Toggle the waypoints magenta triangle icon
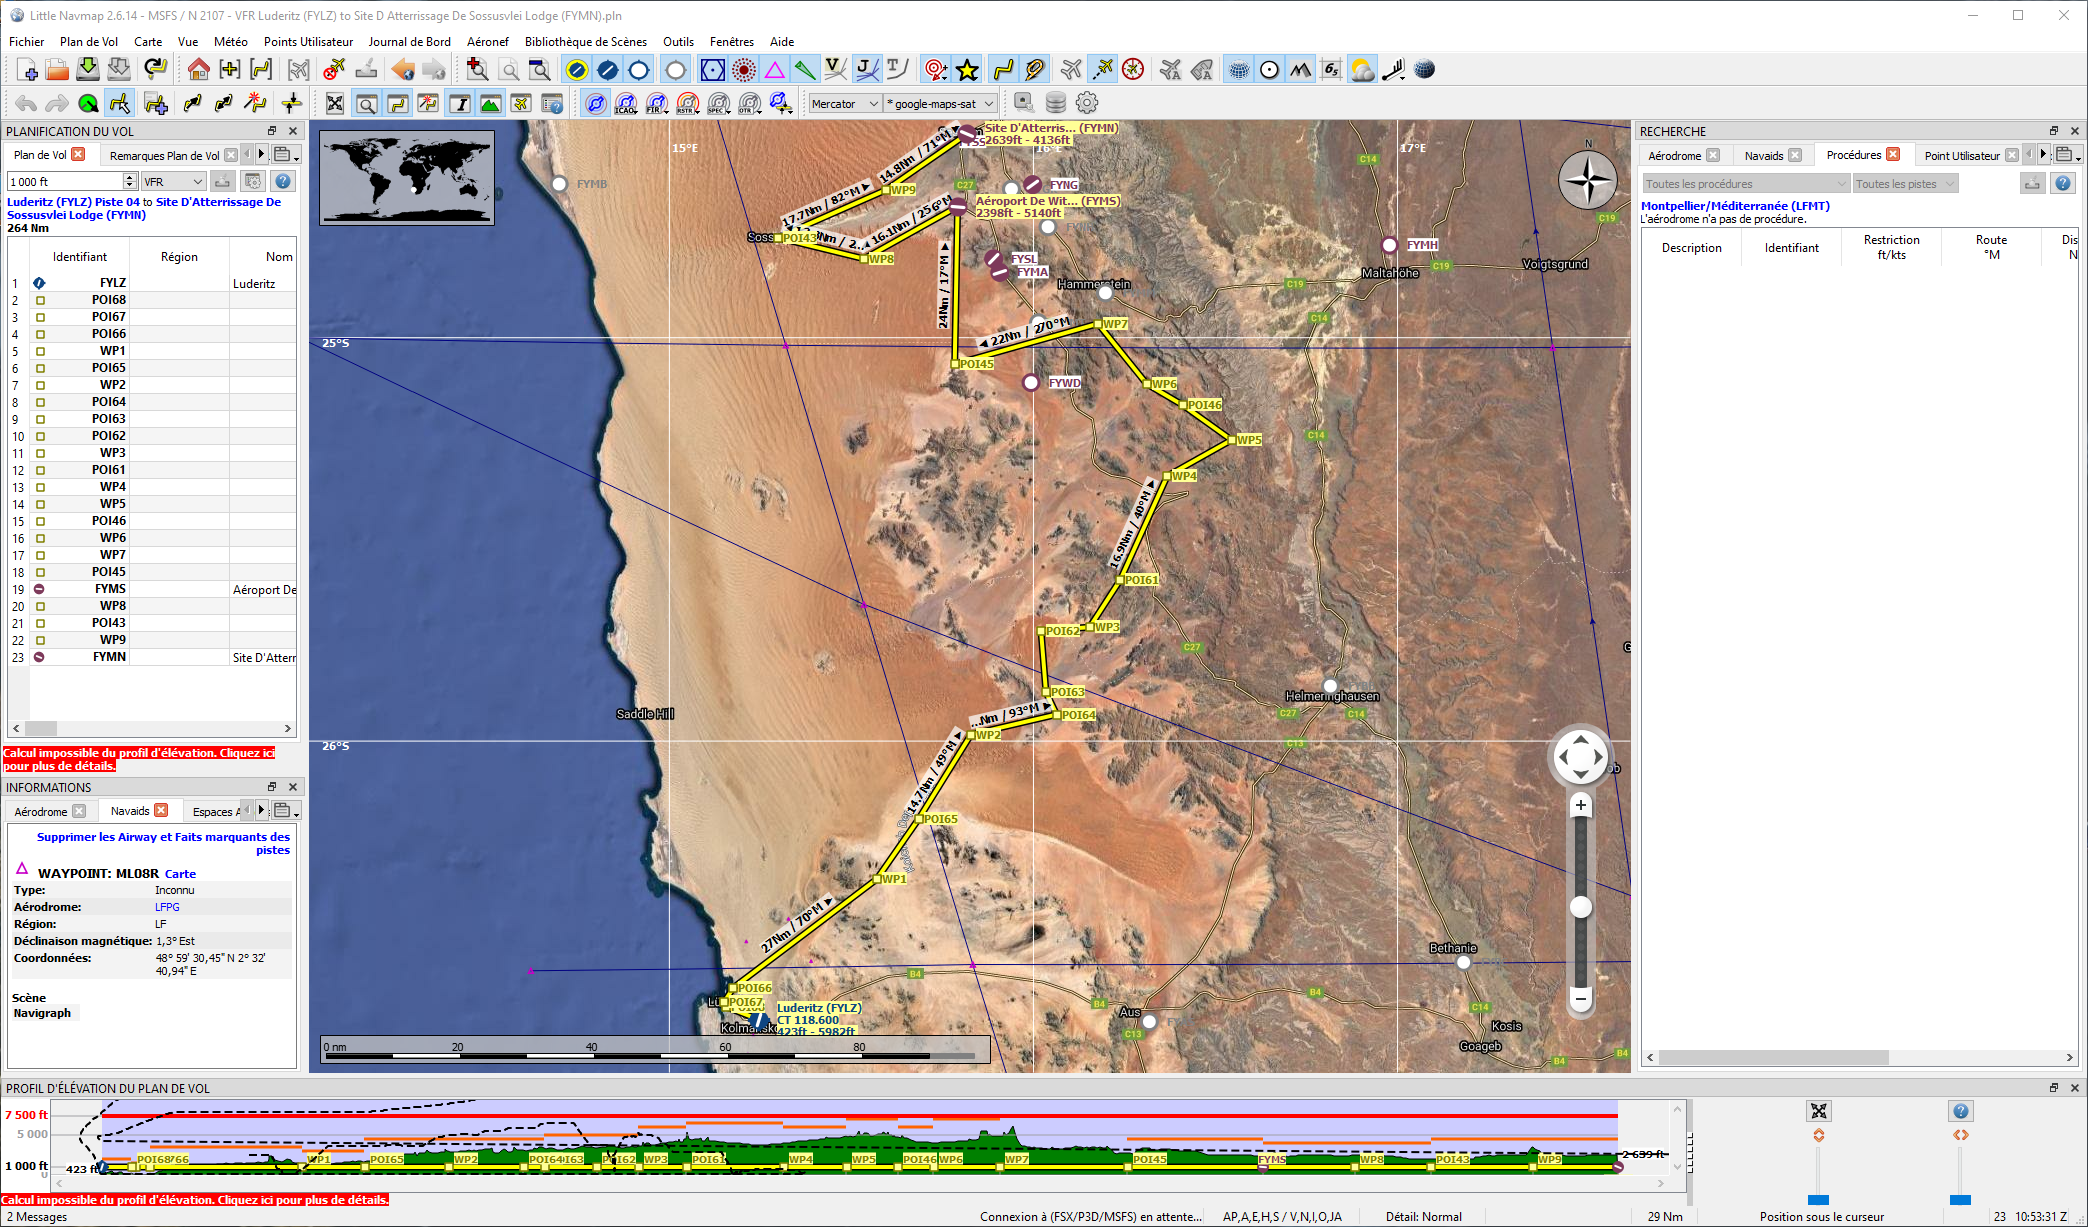Image resolution: width=2088 pixels, height=1227 pixels. coord(775,70)
